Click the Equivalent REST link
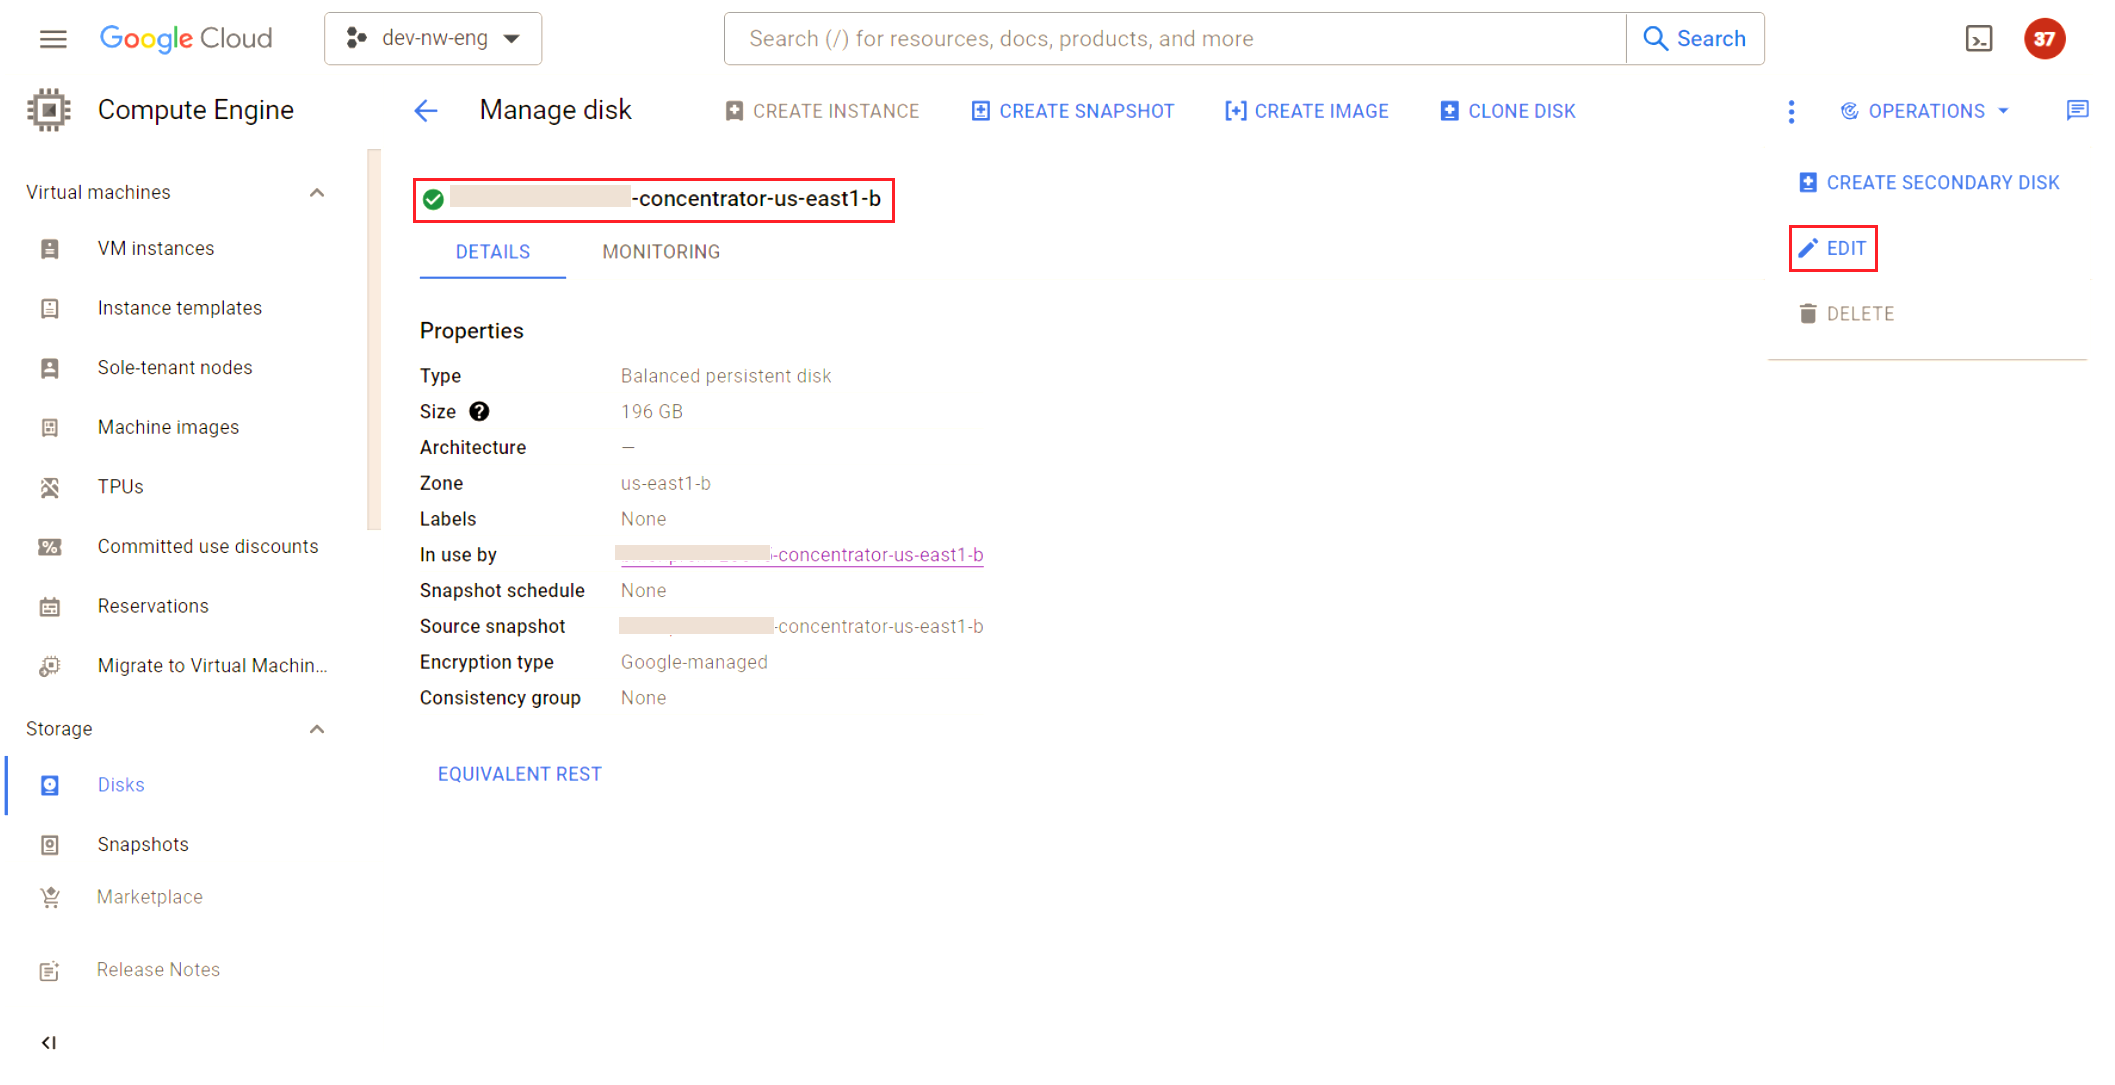 pos(519,774)
